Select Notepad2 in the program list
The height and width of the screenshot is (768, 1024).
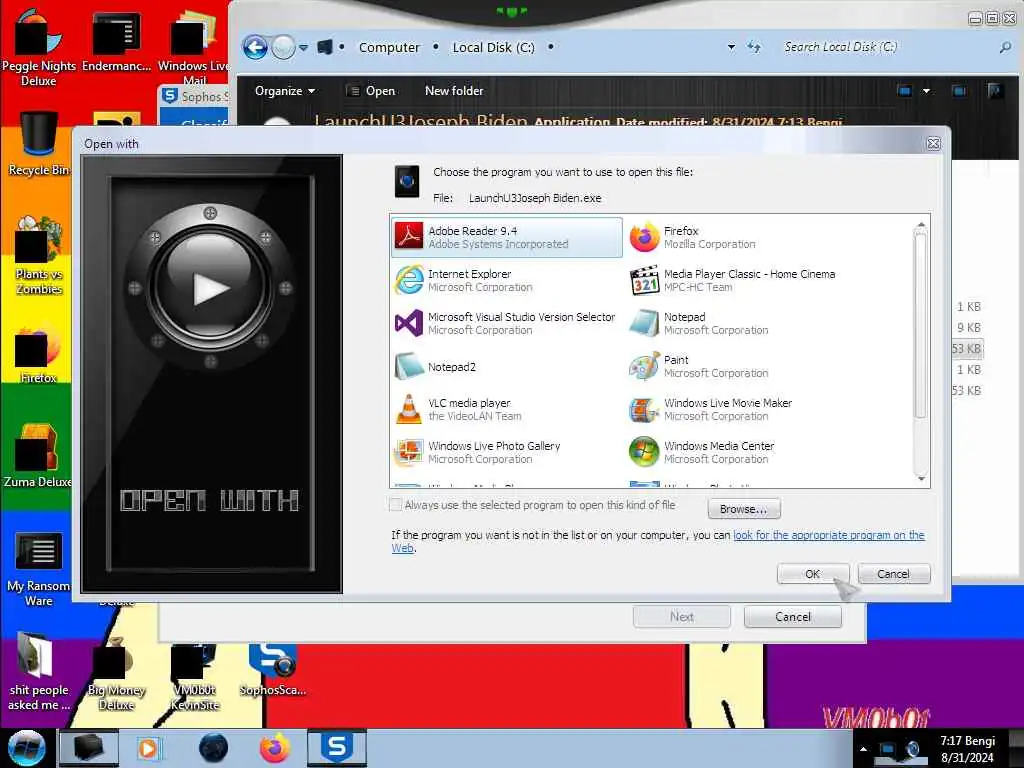pos(436,366)
